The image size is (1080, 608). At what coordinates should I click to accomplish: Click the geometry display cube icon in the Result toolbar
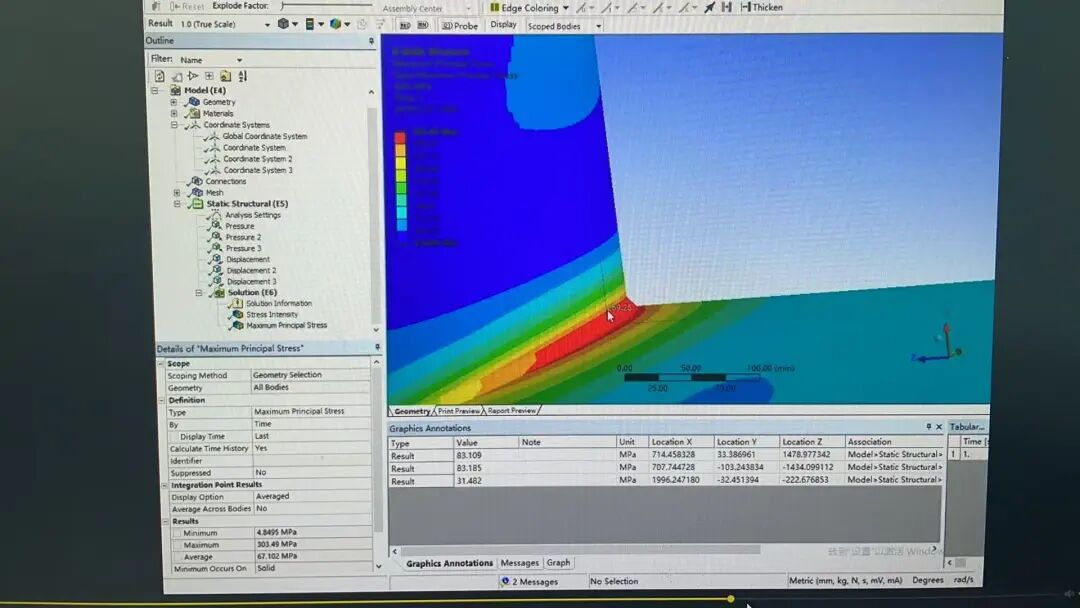[283, 24]
